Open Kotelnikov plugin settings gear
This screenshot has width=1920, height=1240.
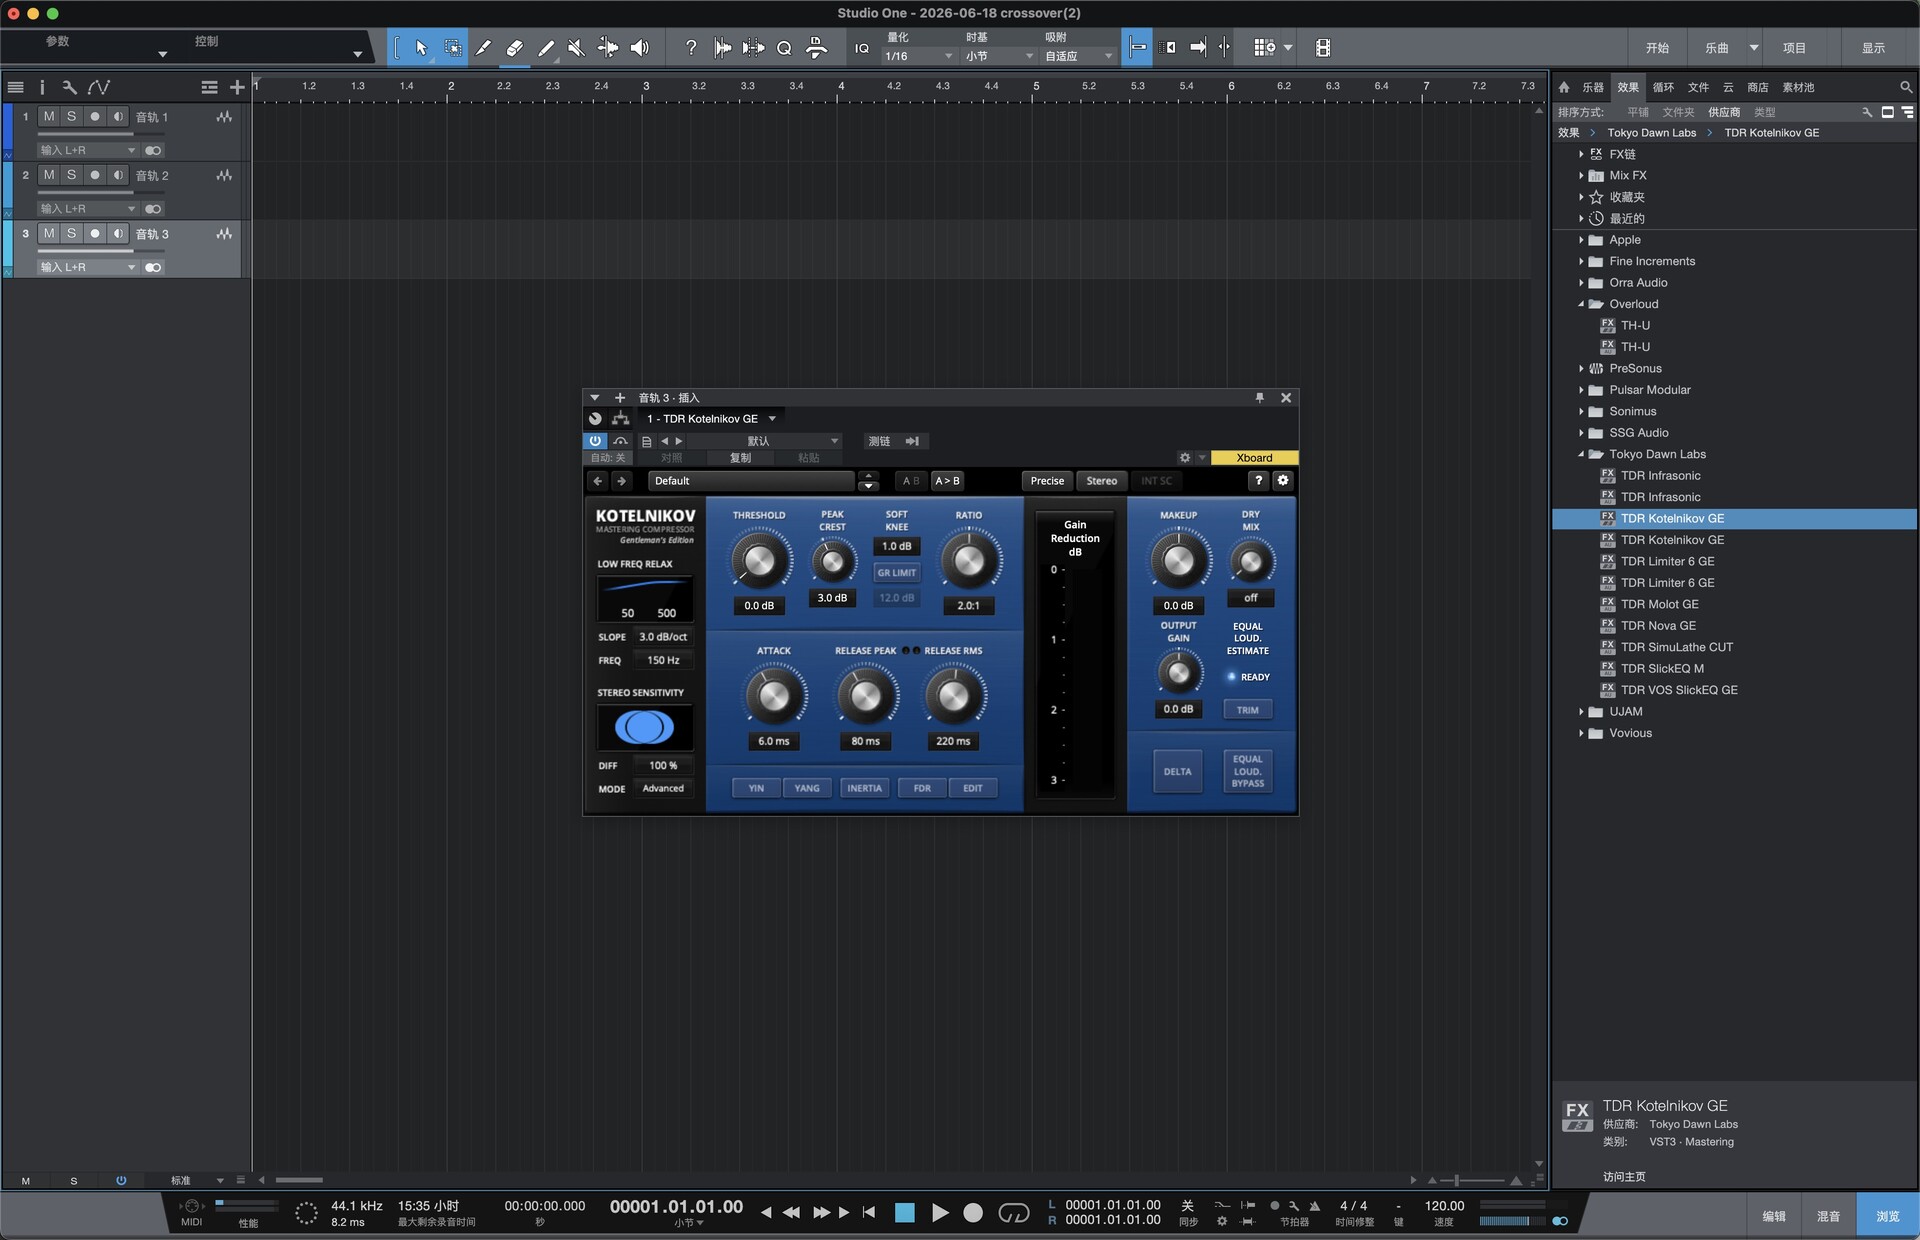click(1283, 481)
